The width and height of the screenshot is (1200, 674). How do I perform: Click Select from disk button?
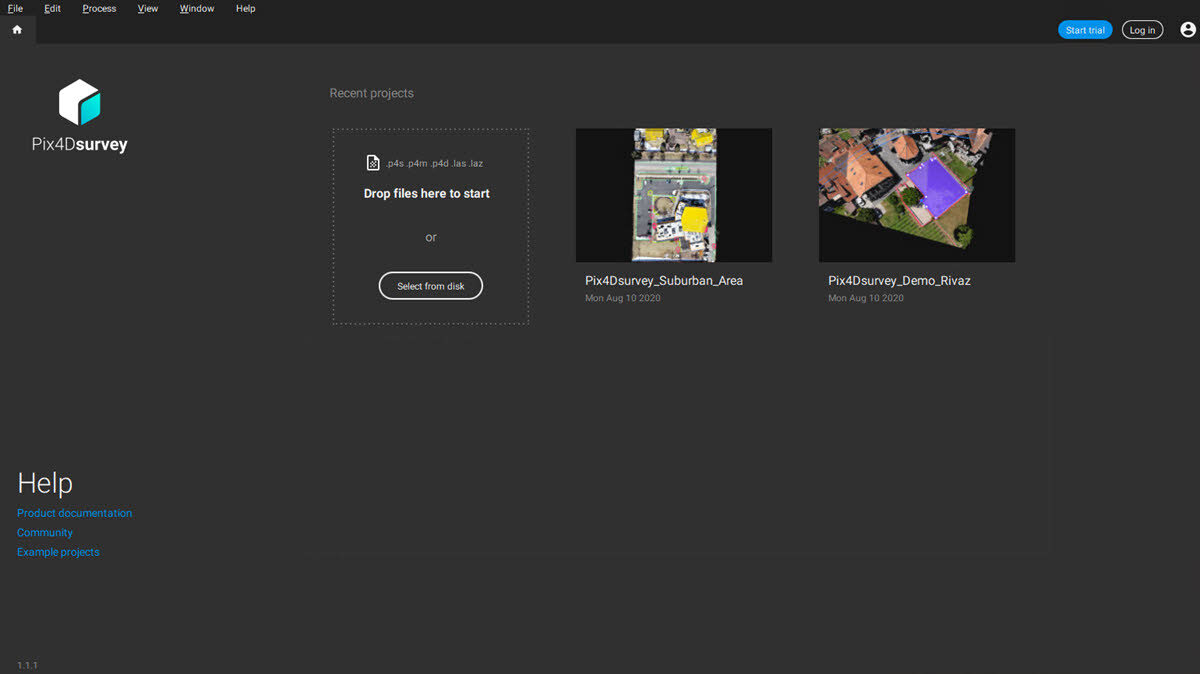pyautogui.click(x=430, y=286)
